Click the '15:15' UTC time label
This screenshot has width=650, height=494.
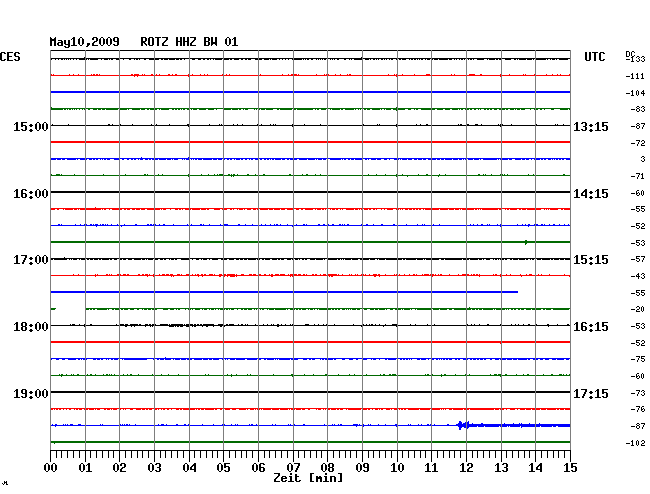coord(591,260)
